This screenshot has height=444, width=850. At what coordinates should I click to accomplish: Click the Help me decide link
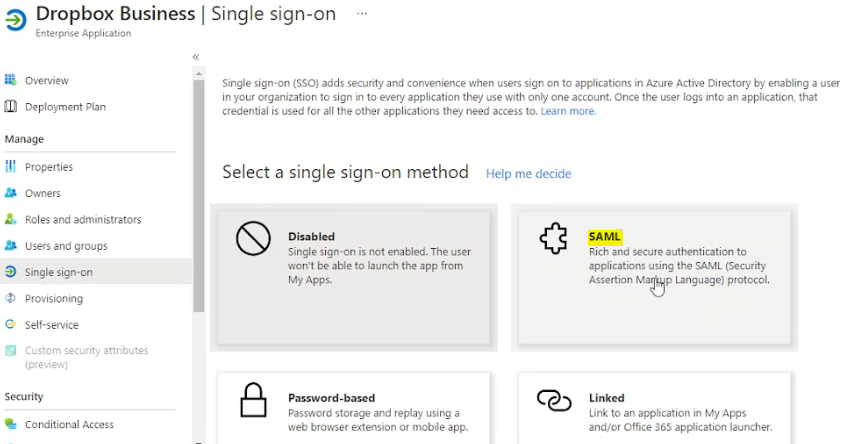(x=528, y=174)
